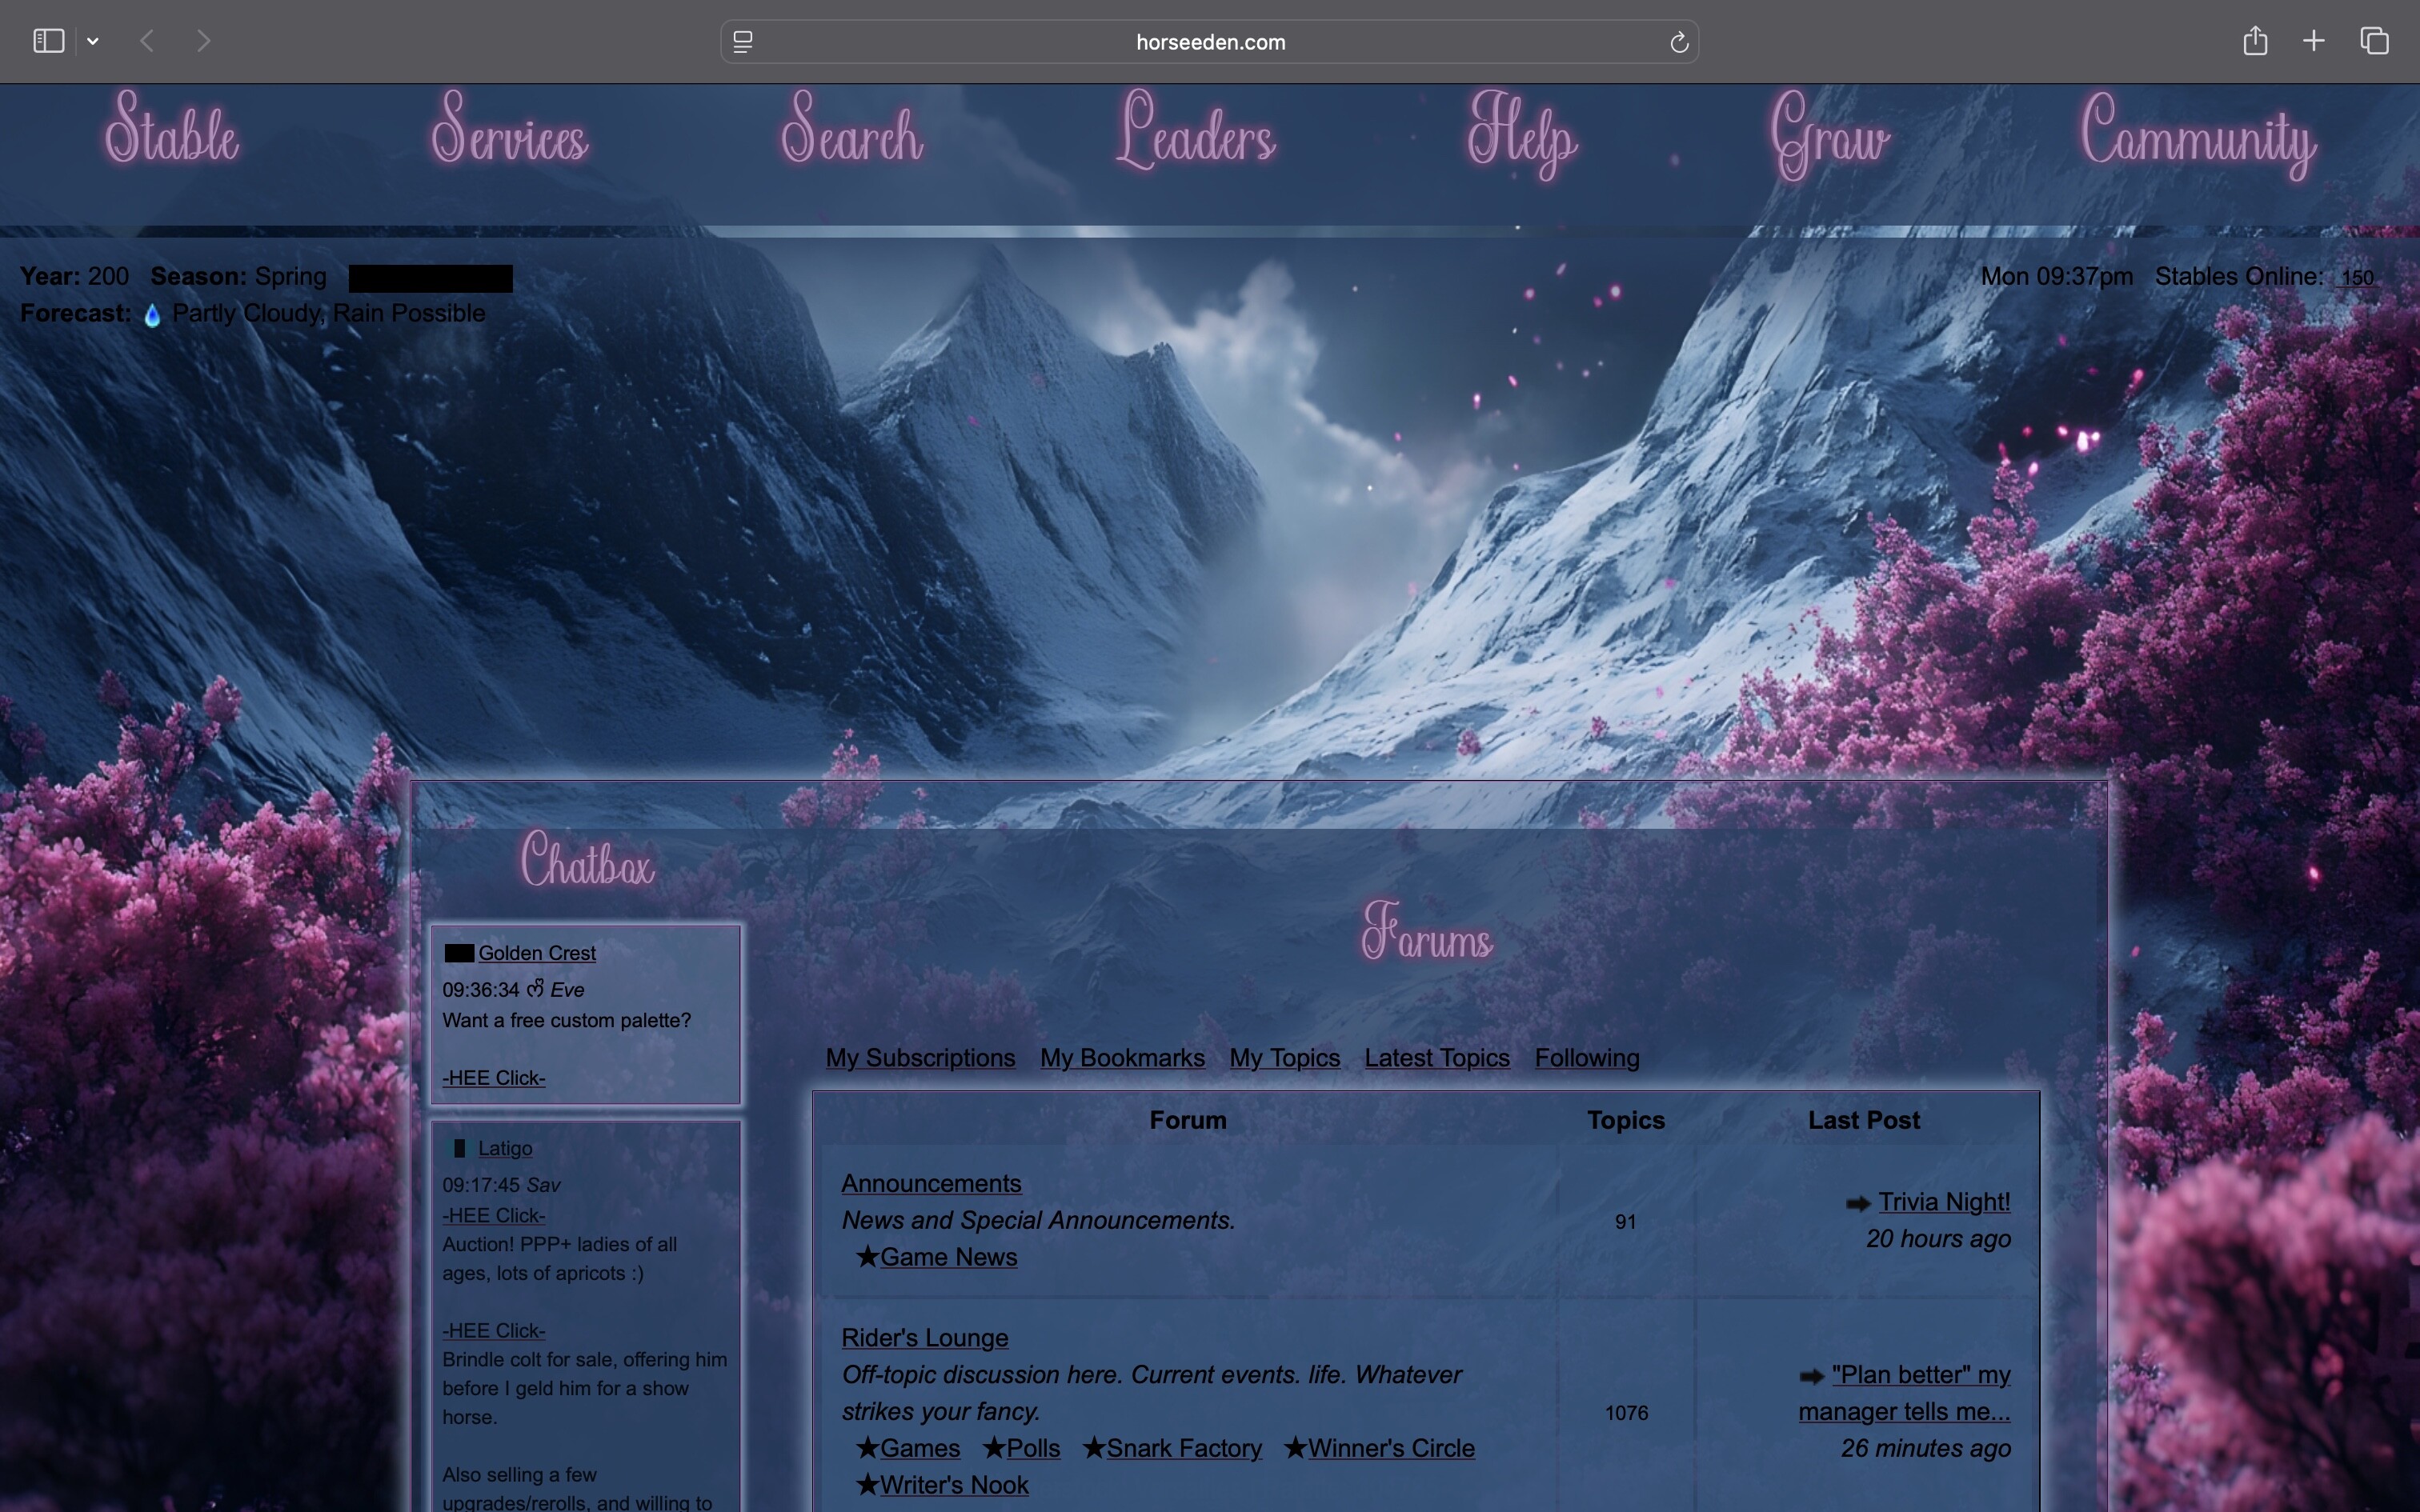View the 150 Stables Online list
The height and width of the screenshot is (1512, 2420).
2356,278
